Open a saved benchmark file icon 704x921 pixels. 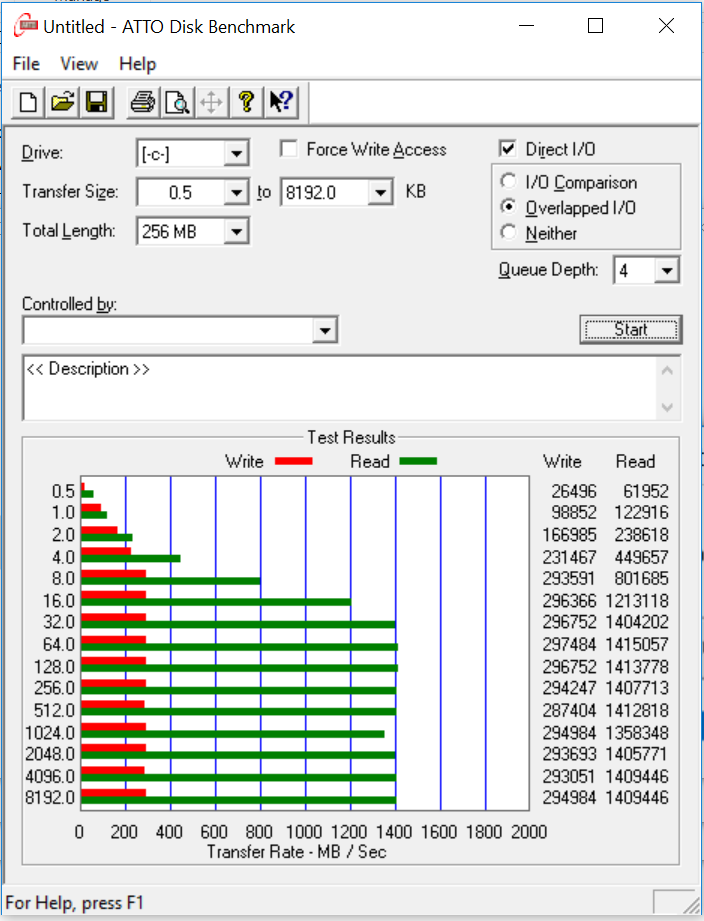point(62,103)
